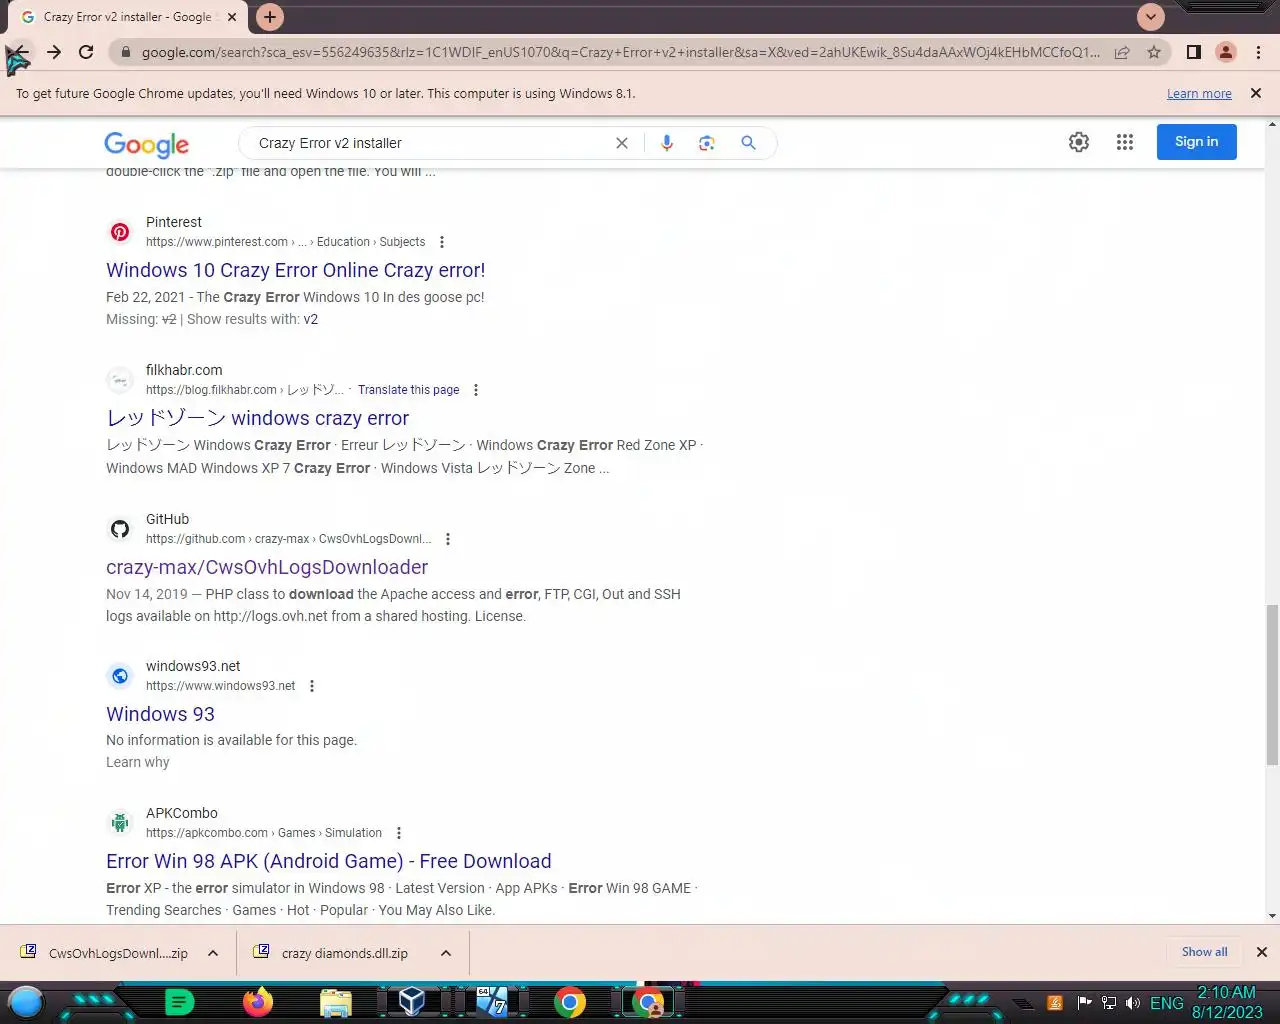Click the Google logo
The height and width of the screenshot is (1024, 1280).
click(147, 145)
